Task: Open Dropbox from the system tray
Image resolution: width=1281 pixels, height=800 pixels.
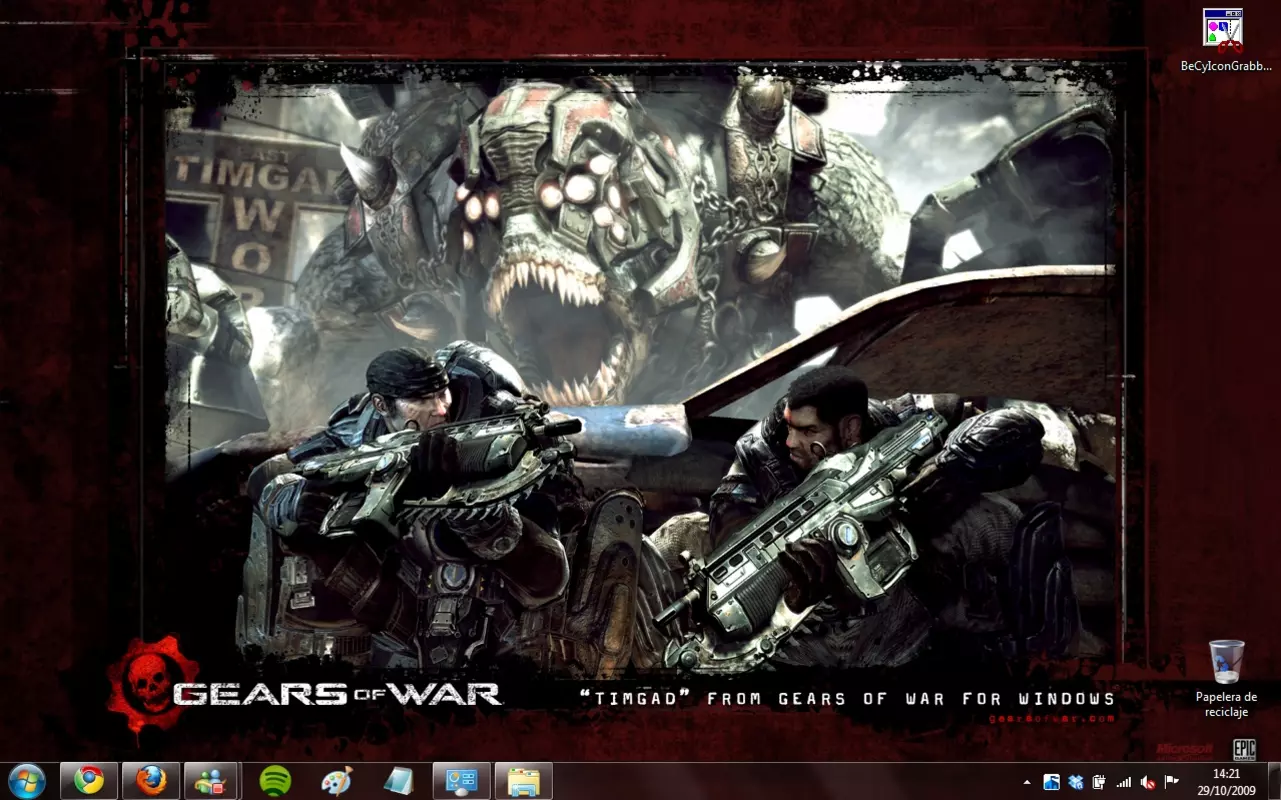Action: [x=1075, y=782]
